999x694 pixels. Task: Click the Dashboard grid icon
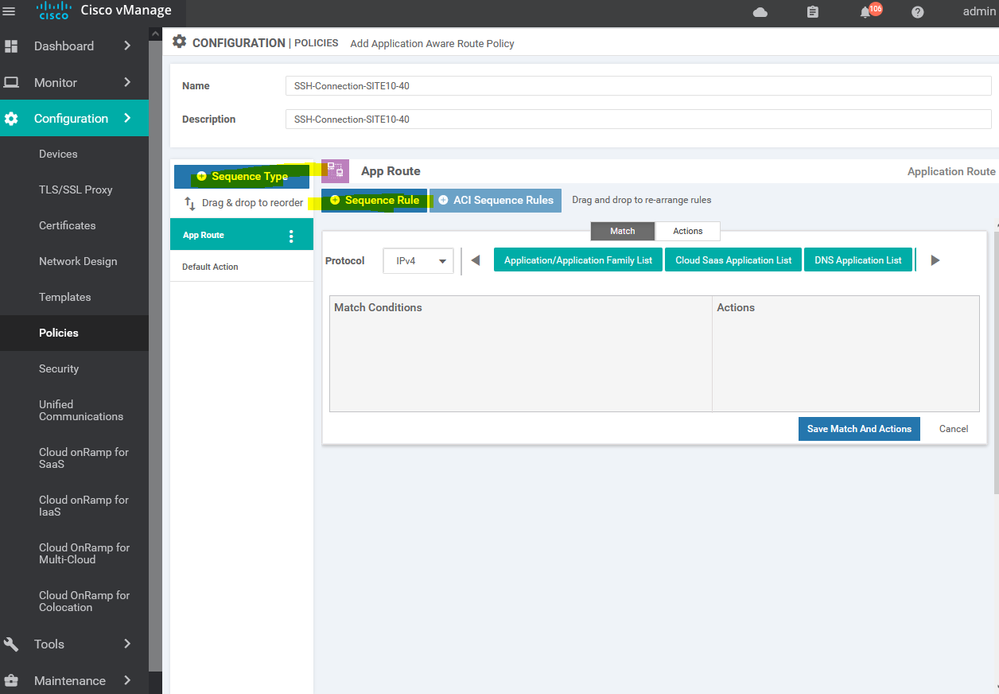(x=11, y=46)
